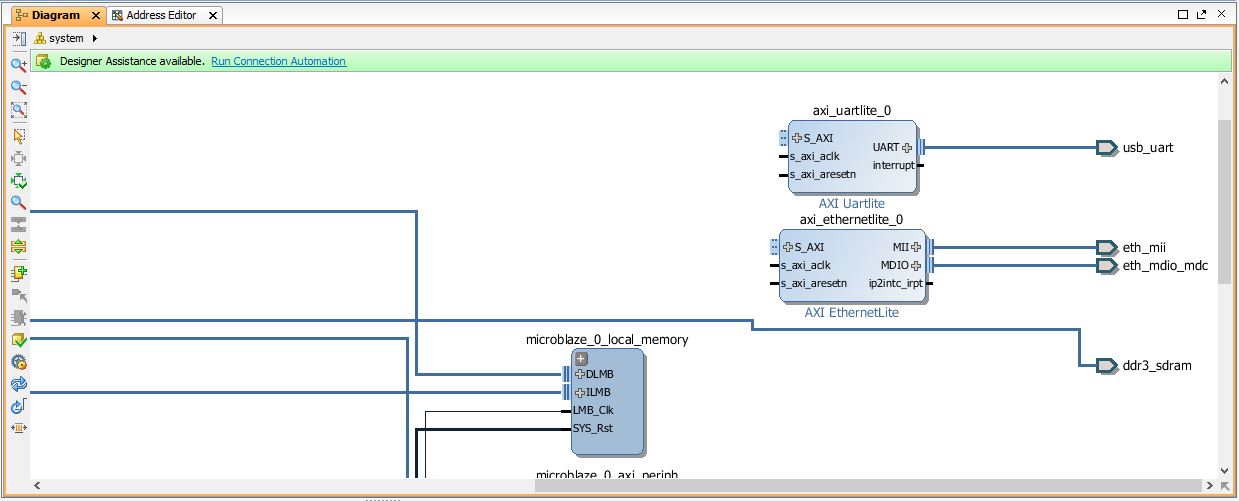Click the Regenerate Layout icon
Screen dimensions: 1239x501
(x=18, y=384)
